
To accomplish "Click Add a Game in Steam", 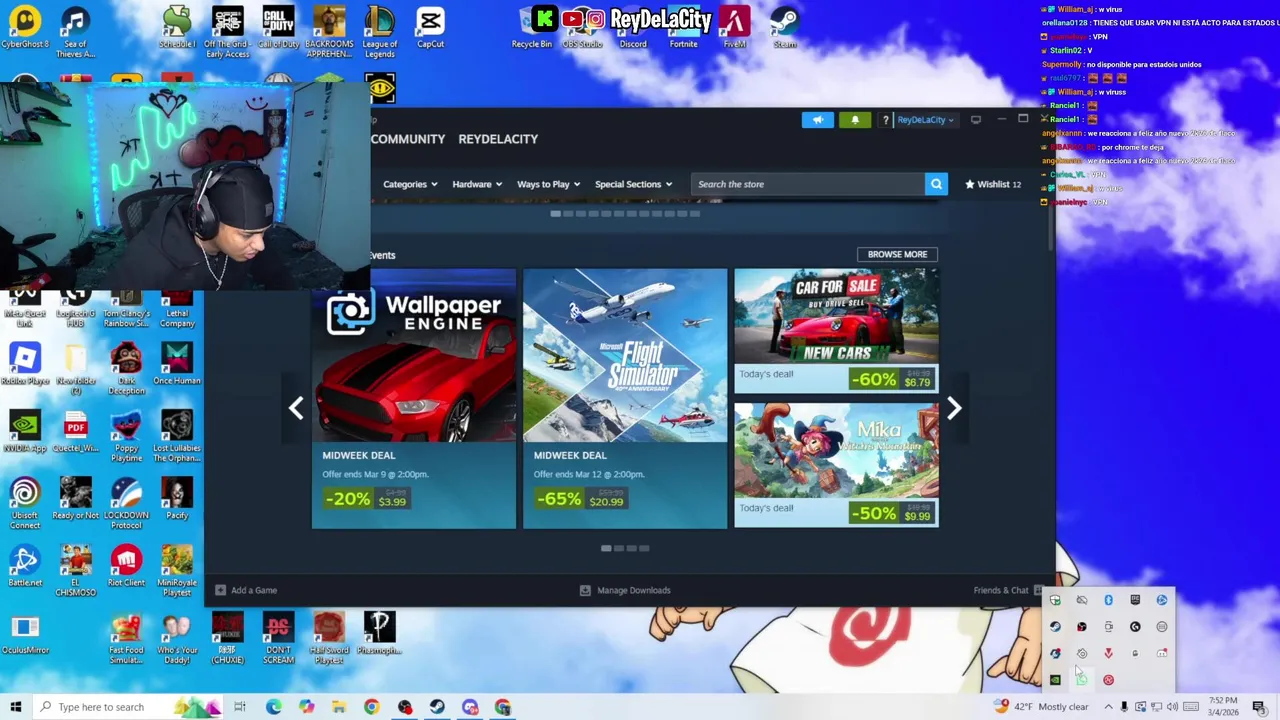I will tap(246, 590).
